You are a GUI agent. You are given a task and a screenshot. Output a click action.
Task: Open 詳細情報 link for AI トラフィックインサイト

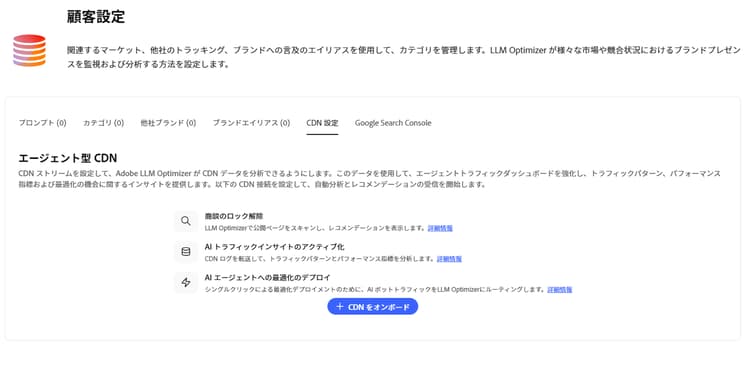(x=449, y=259)
